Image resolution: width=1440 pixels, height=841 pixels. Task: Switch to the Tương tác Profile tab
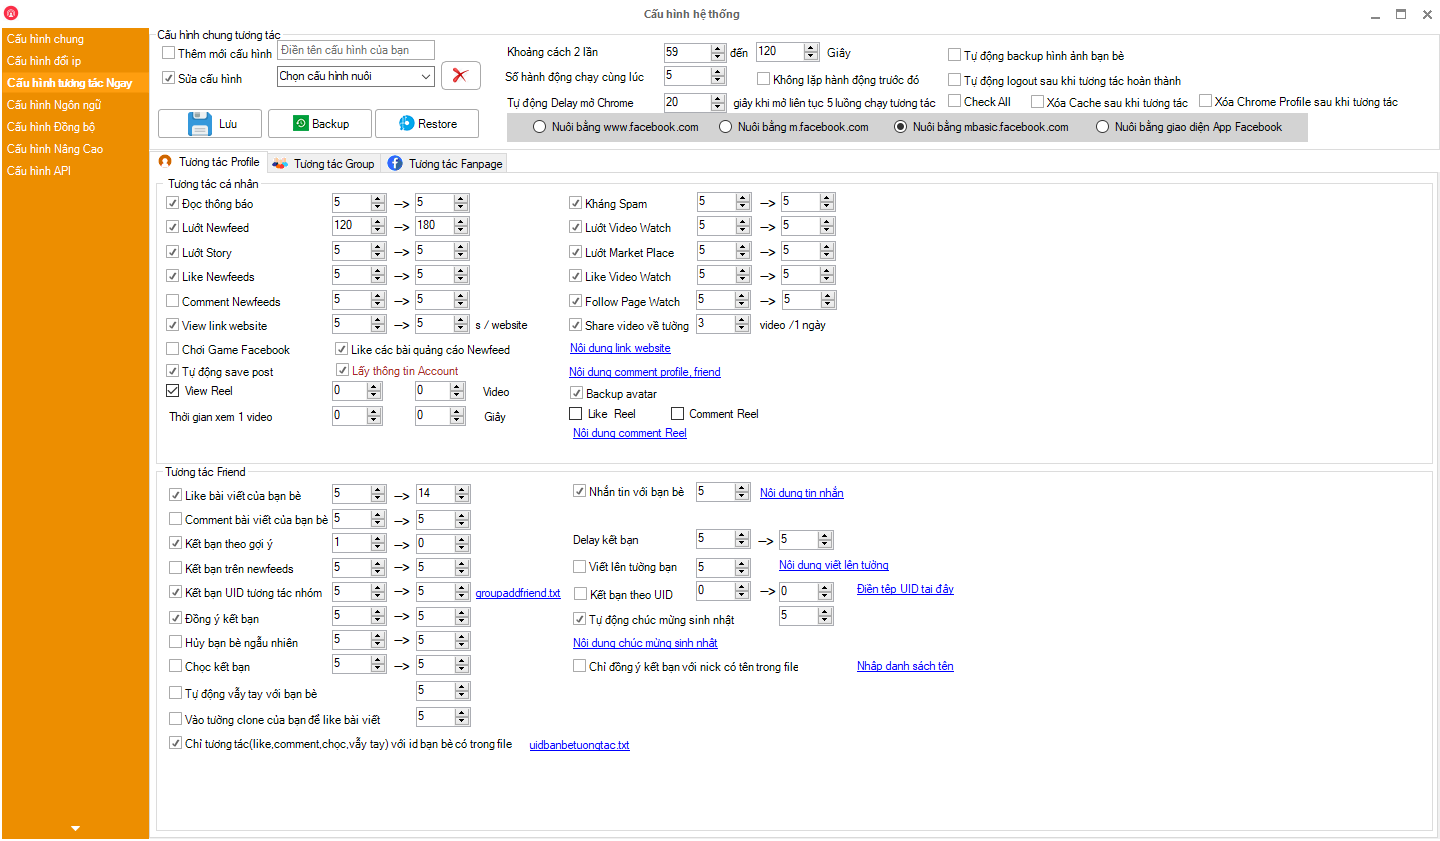pyautogui.click(x=210, y=162)
